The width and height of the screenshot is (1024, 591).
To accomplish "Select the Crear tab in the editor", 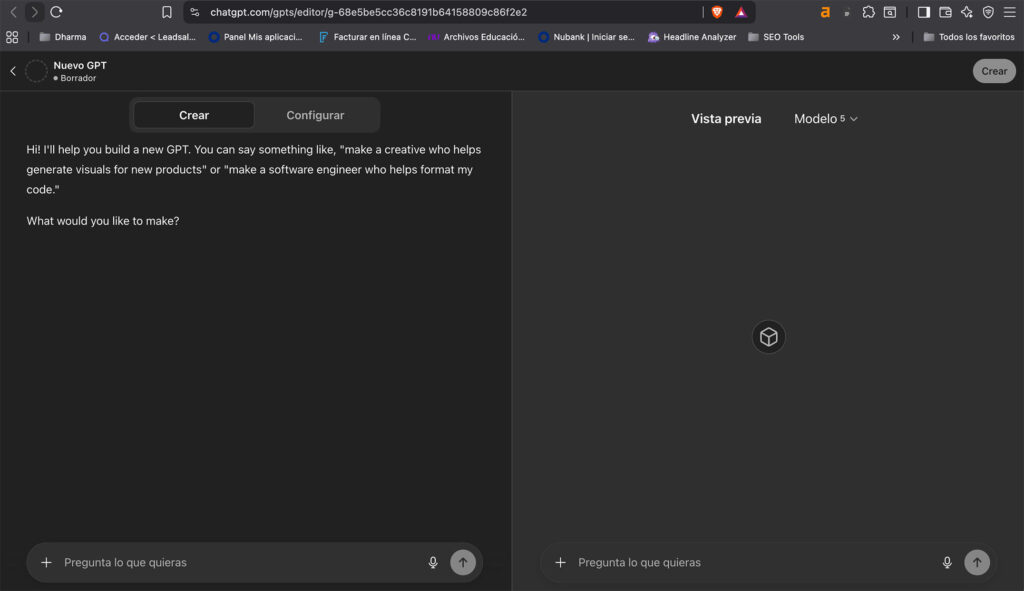I will pos(193,114).
